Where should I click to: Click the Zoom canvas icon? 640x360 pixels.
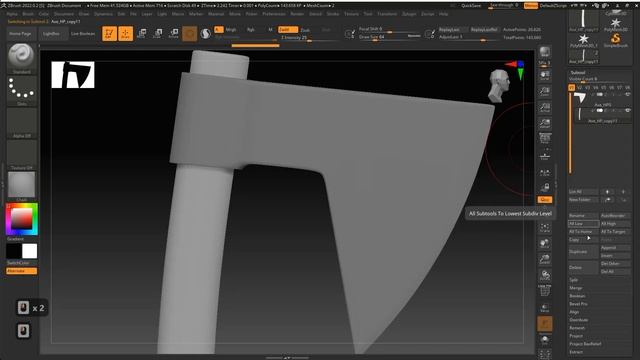pos(544,91)
